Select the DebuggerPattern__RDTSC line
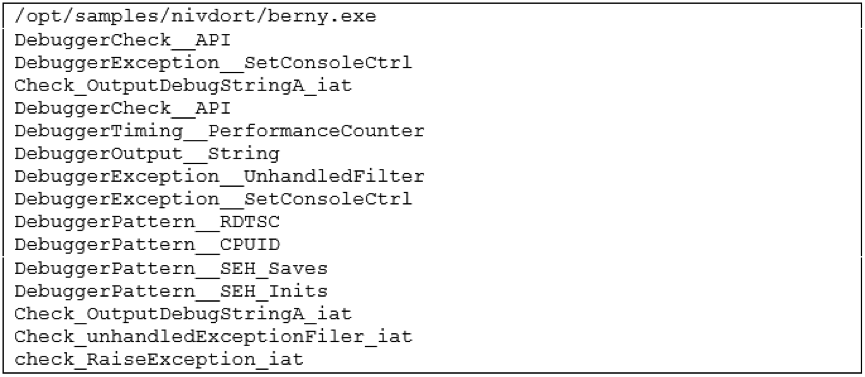 pos(147,222)
